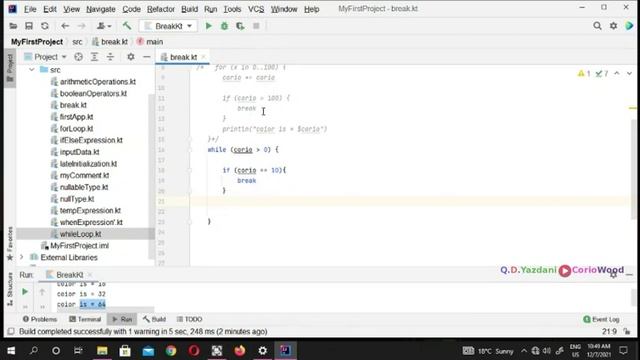The image size is (640, 360).
Task: Toggle the Structure side tool window
Action: tap(10, 289)
